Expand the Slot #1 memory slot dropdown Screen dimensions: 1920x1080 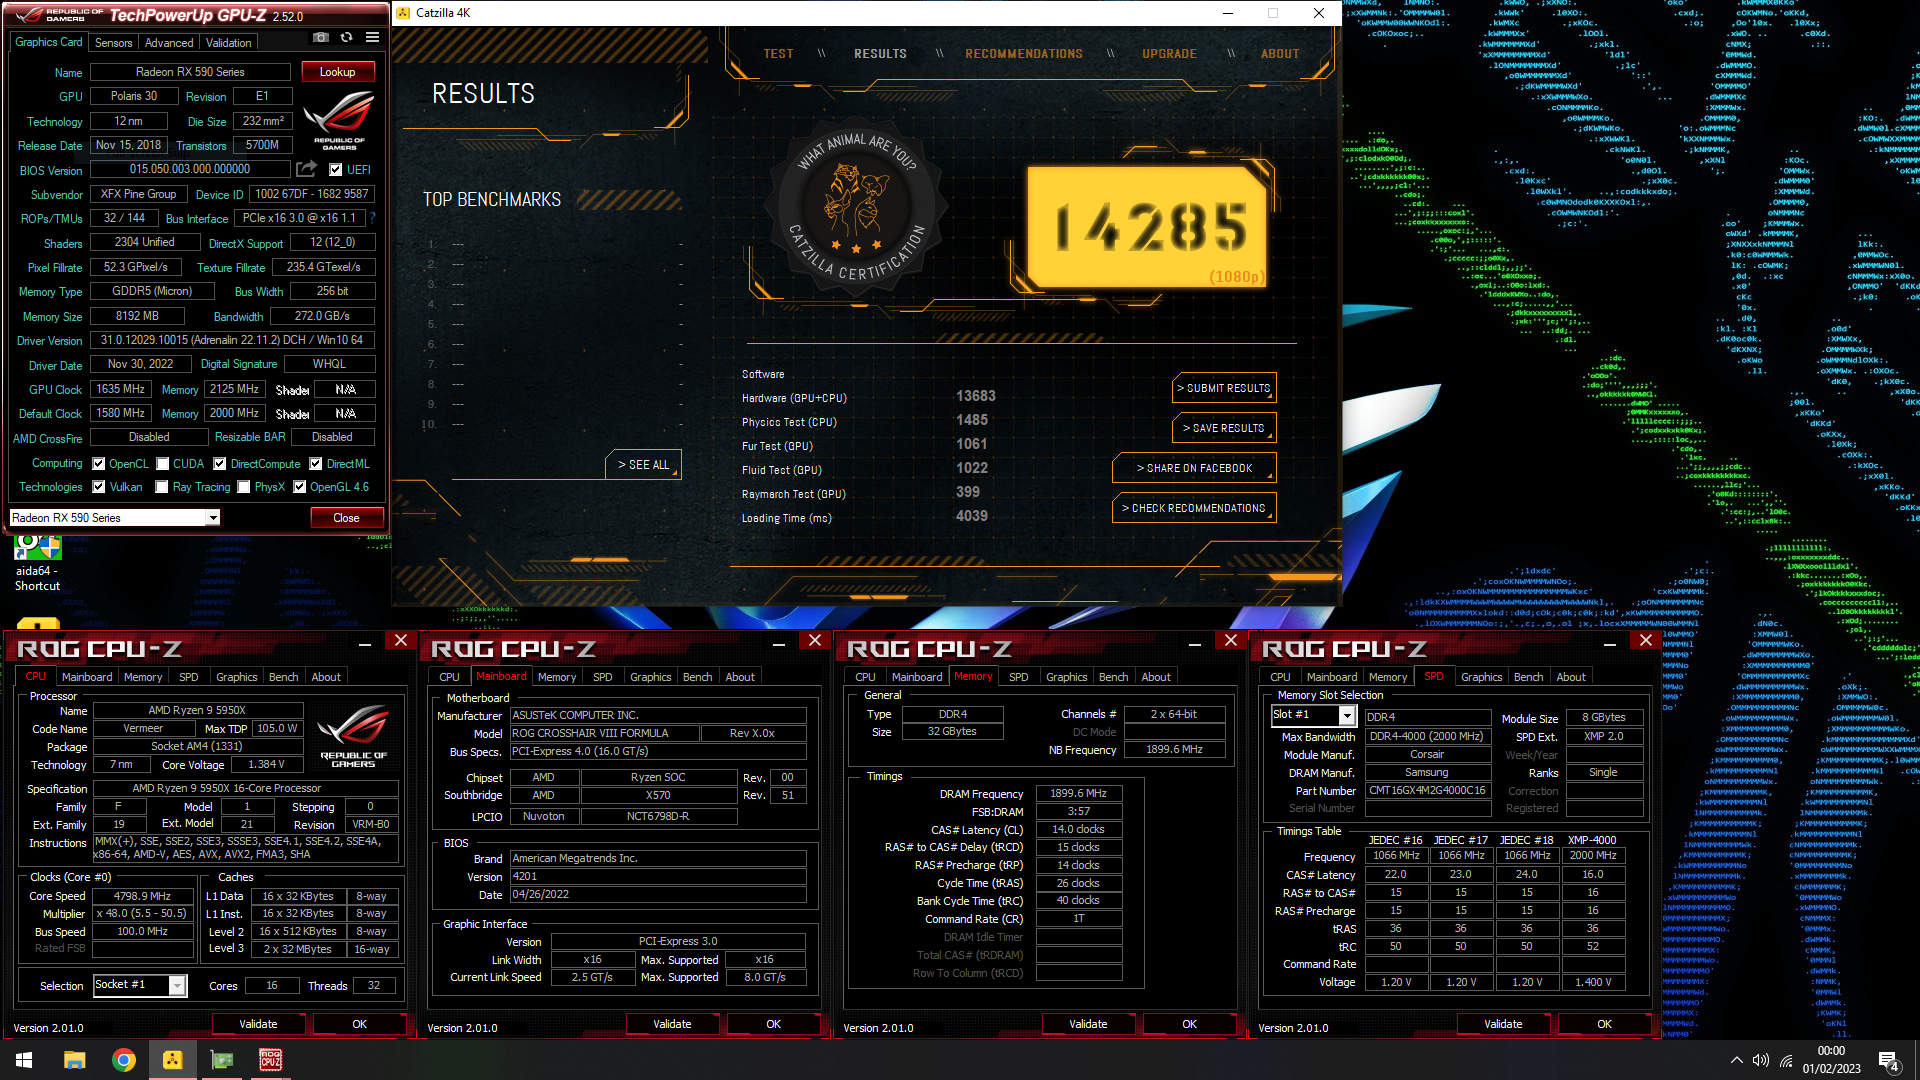(x=1347, y=715)
